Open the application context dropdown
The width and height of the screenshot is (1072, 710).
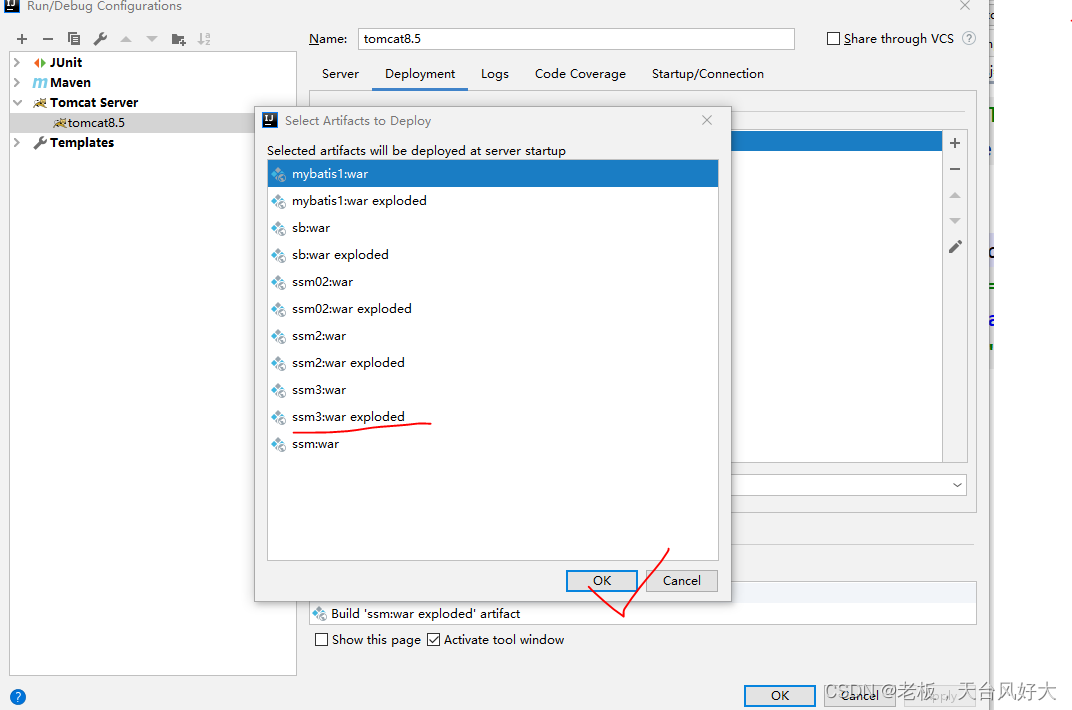coord(957,485)
